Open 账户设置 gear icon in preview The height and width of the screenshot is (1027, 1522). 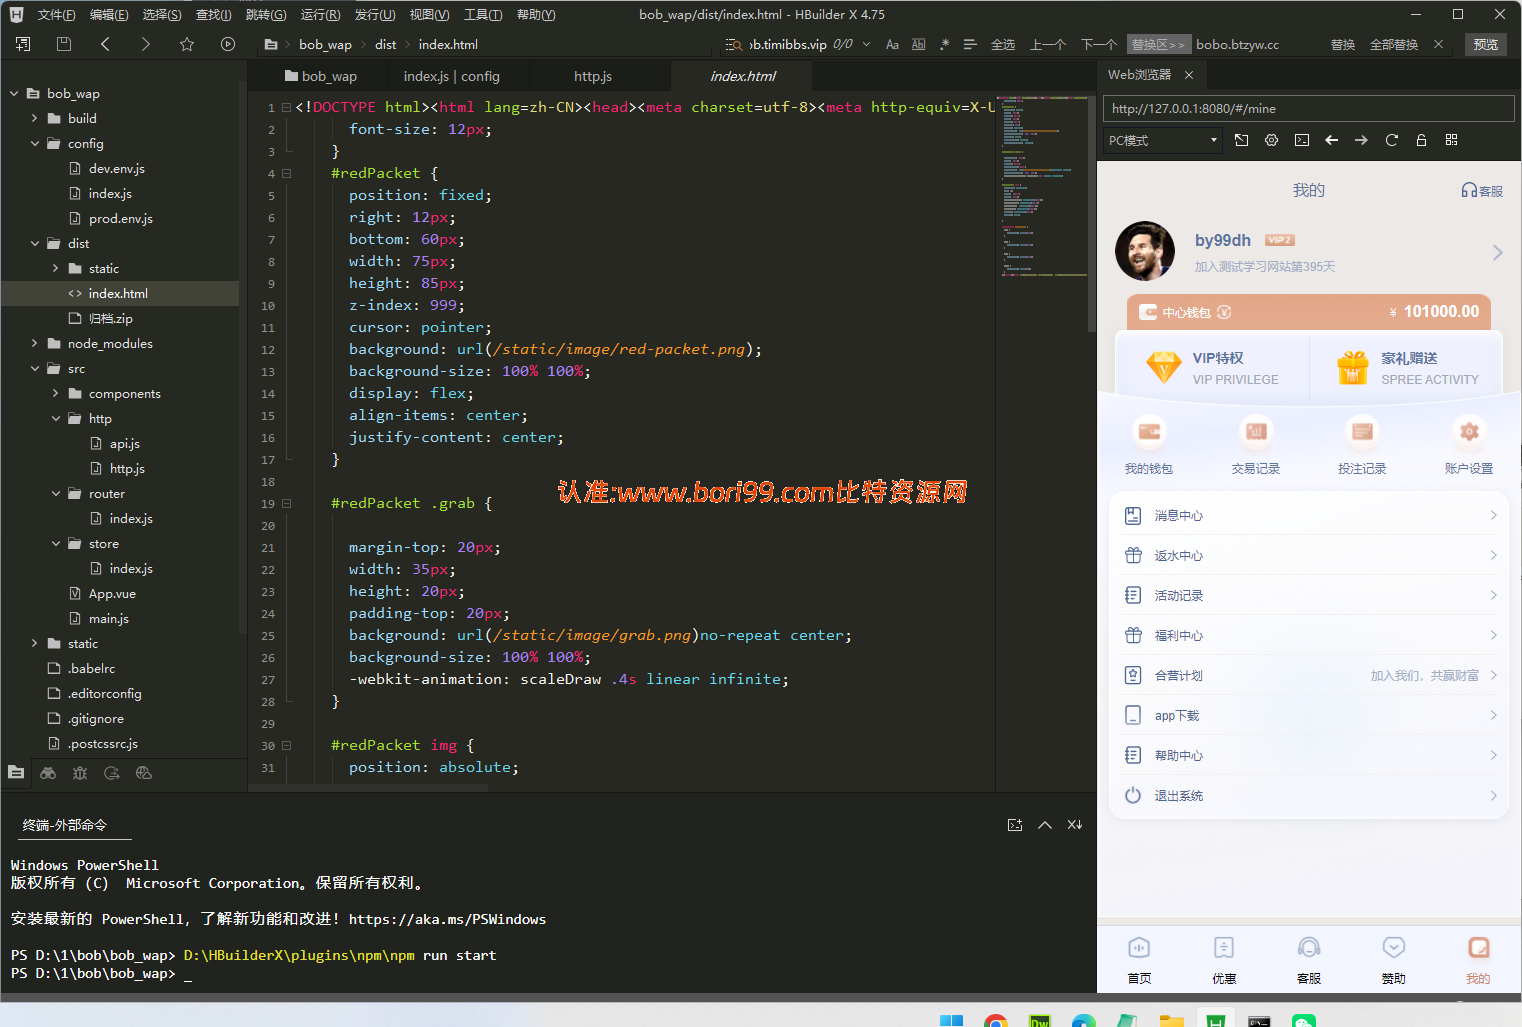click(x=1469, y=431)
